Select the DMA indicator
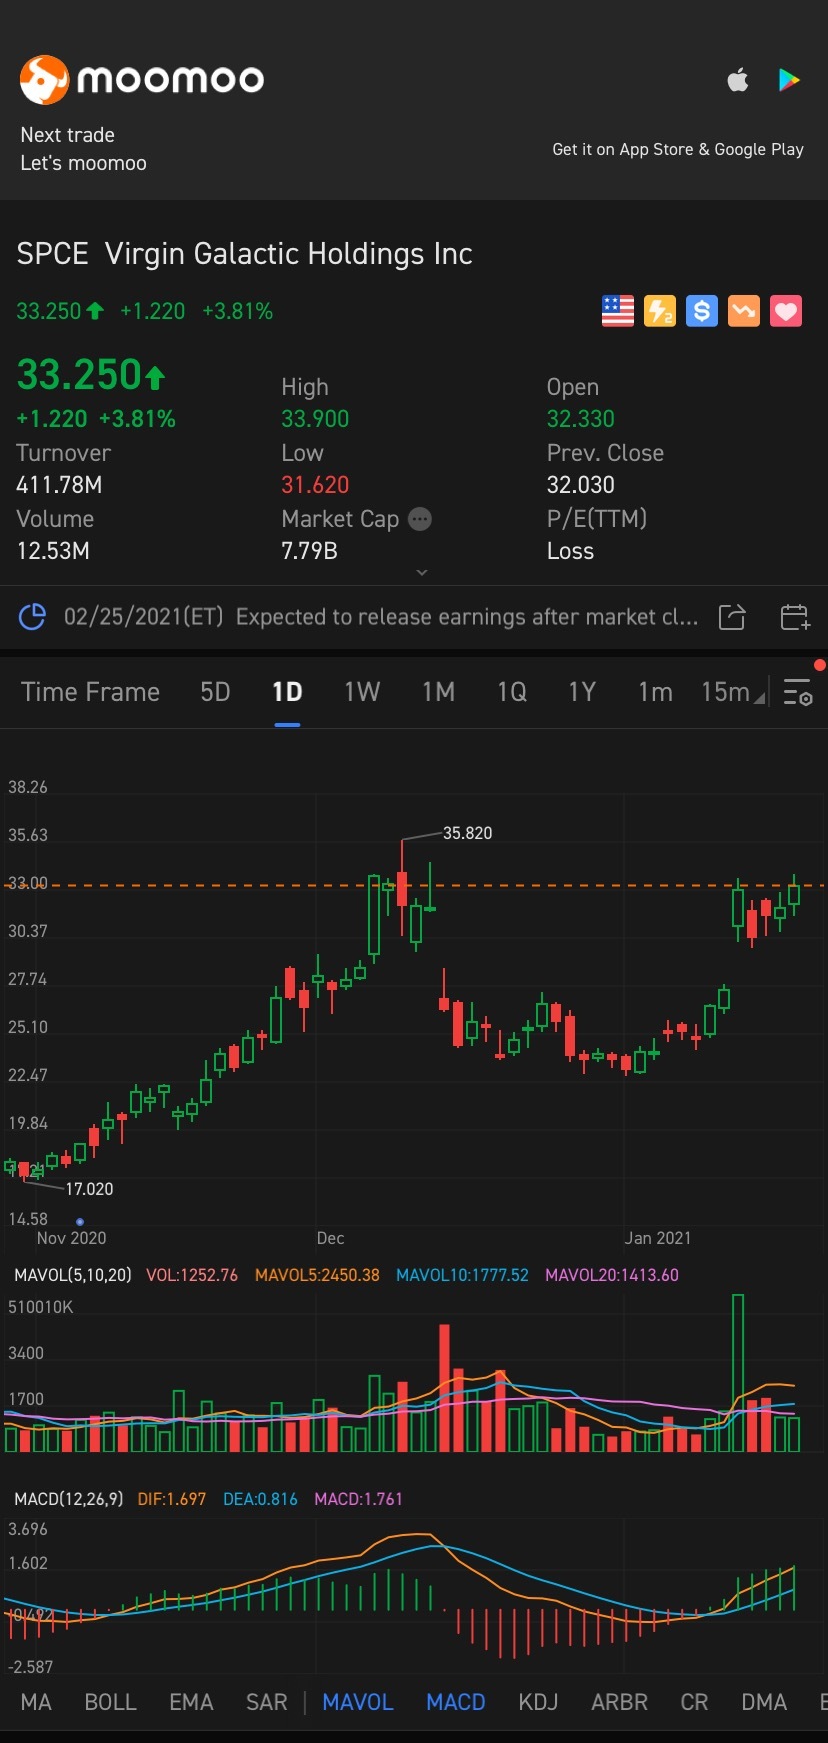This screenshot has height=1743, width=828. pos(764,1702)
